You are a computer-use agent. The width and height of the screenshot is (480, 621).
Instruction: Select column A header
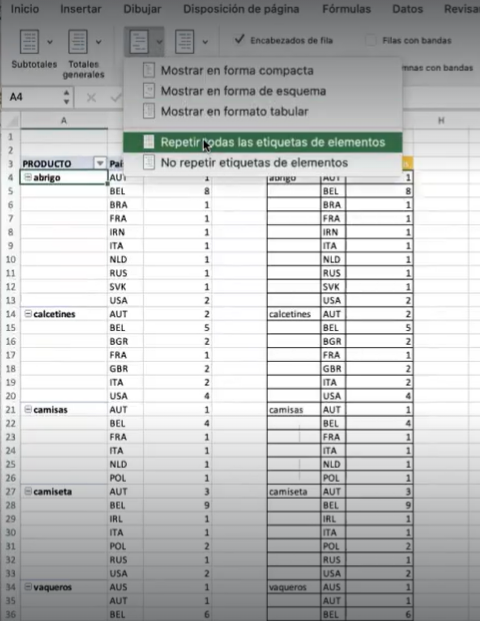[x=64, y=120]
